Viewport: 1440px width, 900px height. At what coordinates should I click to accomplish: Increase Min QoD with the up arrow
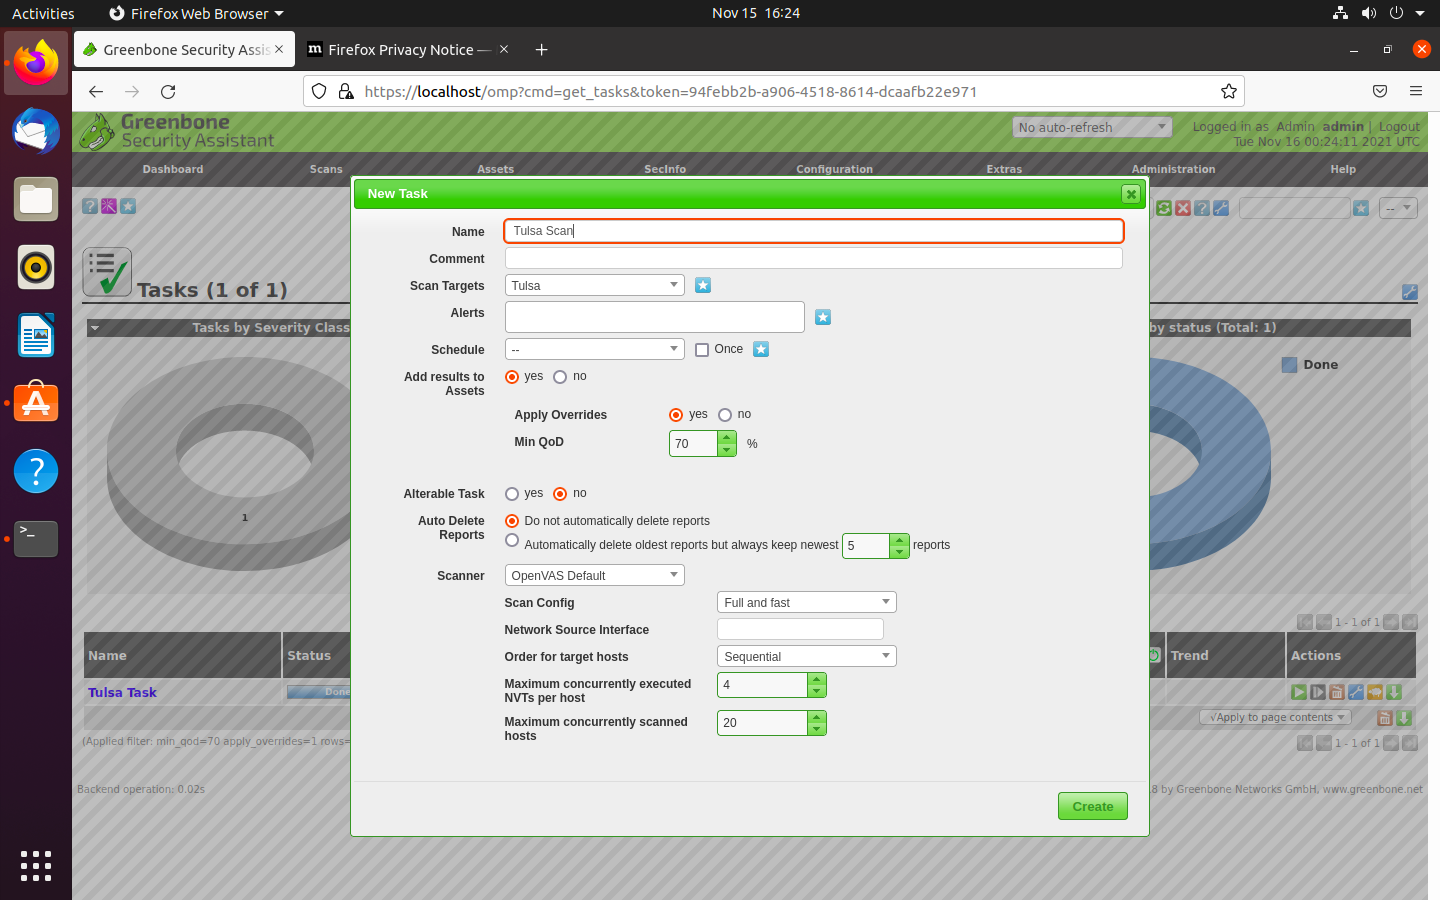pyautogui.click(x=727, y=437)
